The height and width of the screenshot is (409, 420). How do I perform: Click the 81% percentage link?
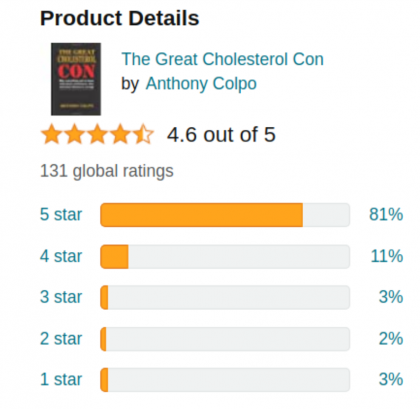click(x=386, y=214)
